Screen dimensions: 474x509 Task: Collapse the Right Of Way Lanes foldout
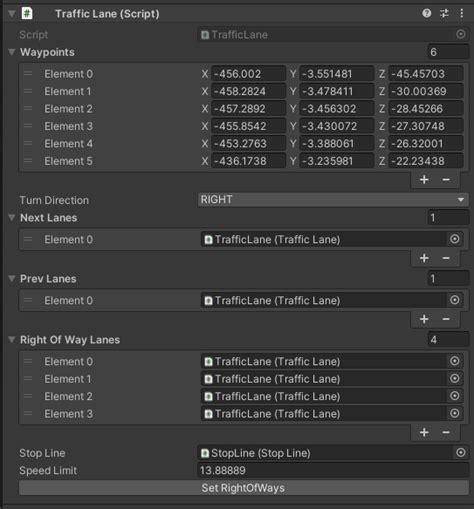12,340
